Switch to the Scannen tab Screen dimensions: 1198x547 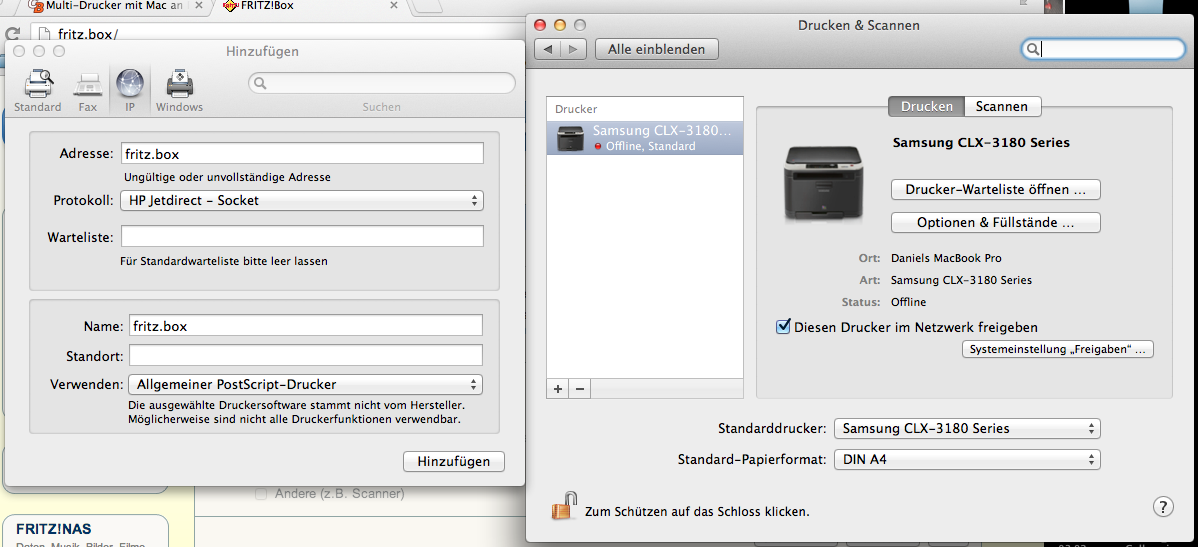click(1002, 106)
